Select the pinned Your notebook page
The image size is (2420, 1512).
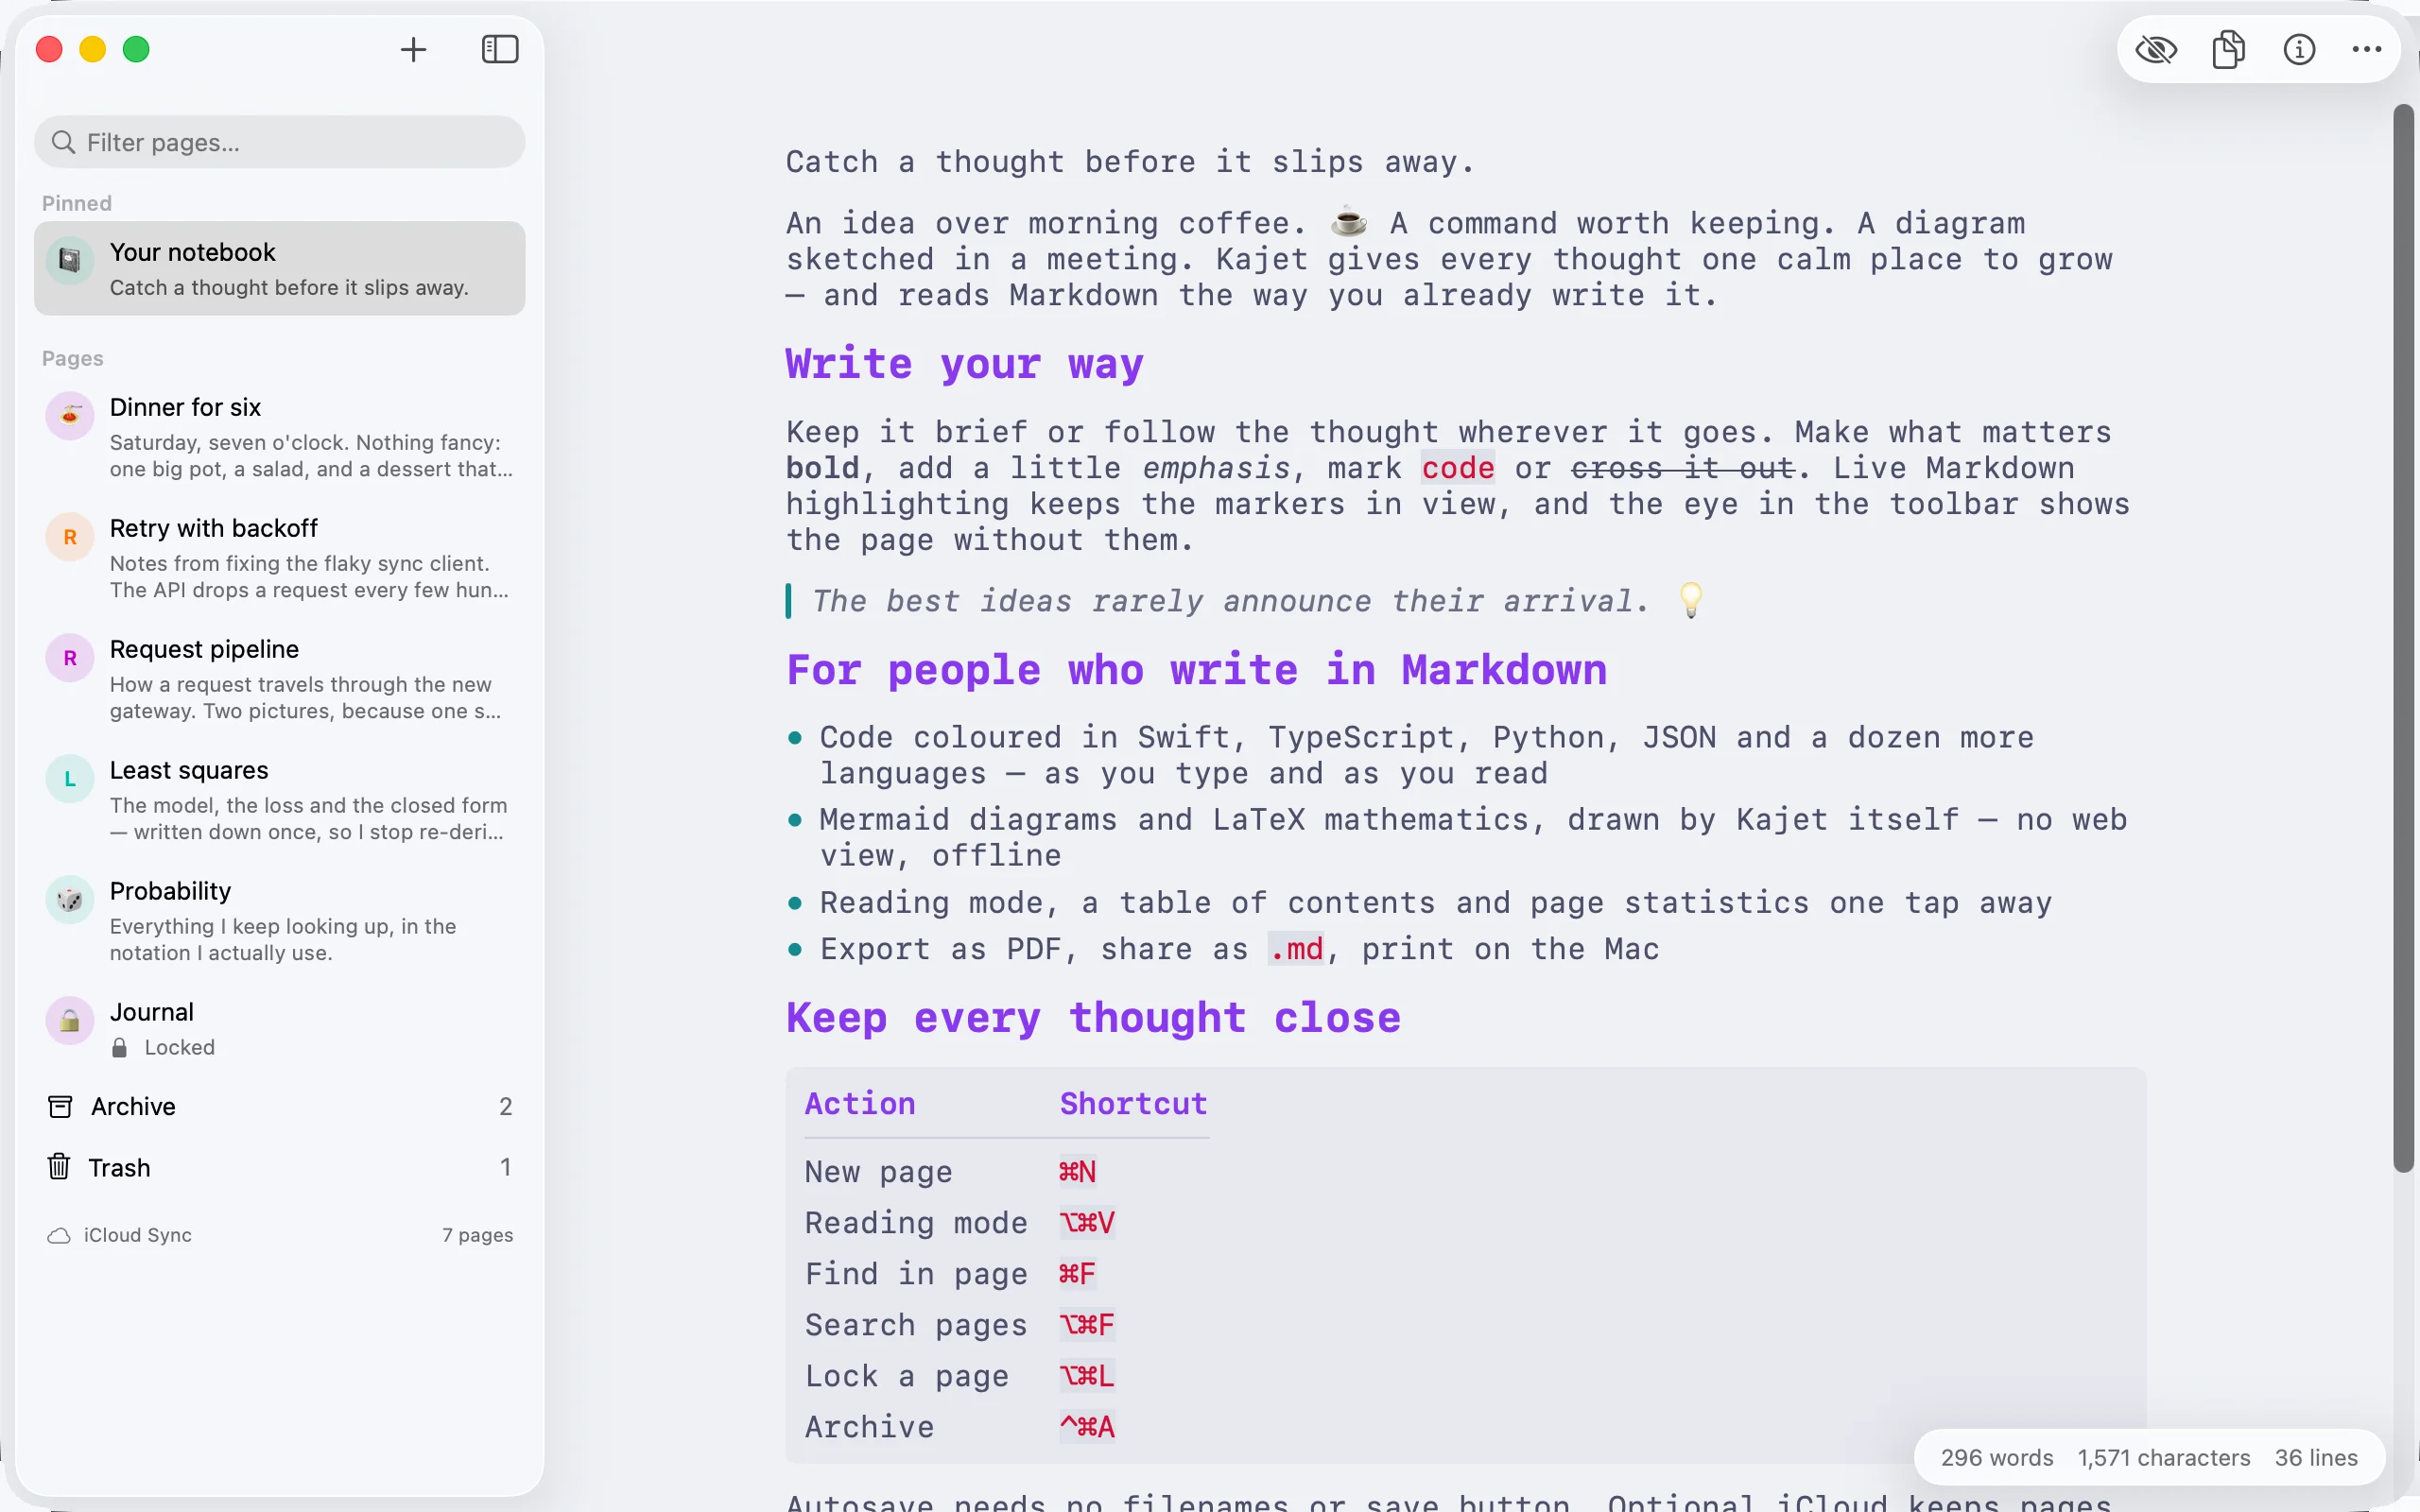[280, 268]
